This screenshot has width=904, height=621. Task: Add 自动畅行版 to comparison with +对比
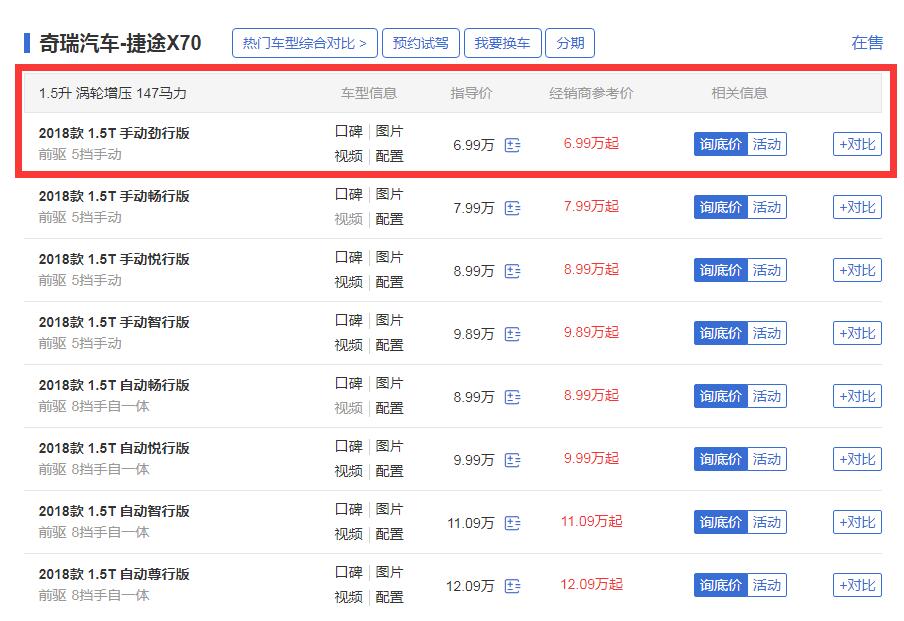(x=857, y=396)
